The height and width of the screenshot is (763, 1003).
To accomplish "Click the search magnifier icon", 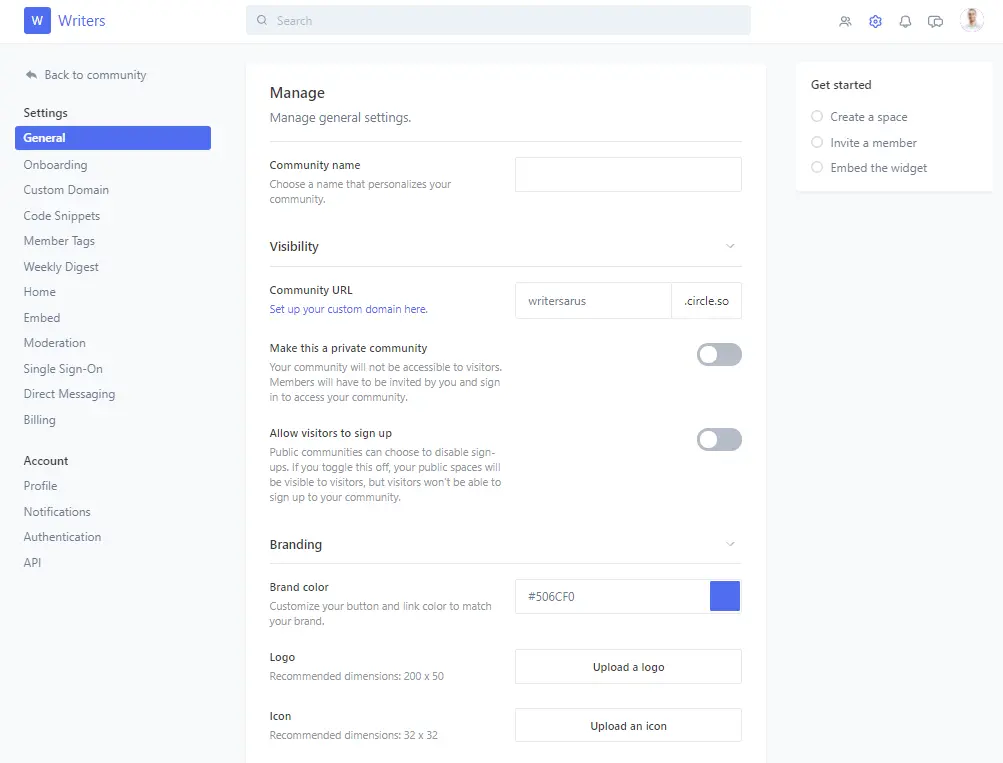I will pyautogui.click(x=262, y=20).
